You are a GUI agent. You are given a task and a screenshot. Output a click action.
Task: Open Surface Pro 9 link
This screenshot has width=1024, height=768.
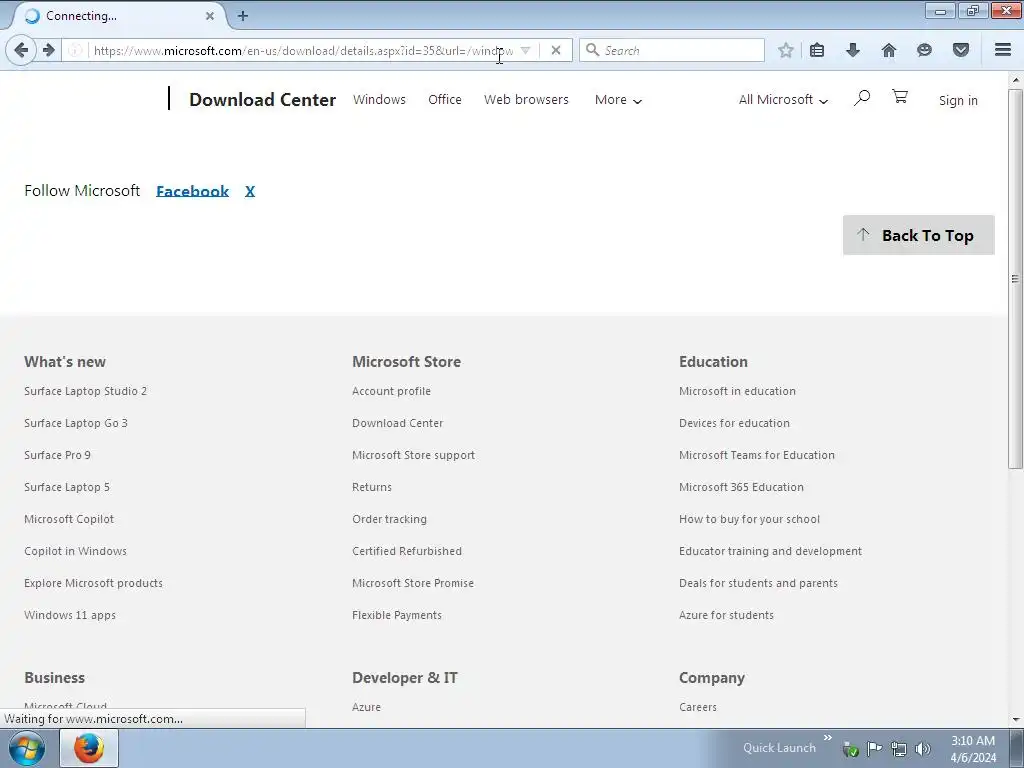pyautogui.click(x=57, y=455)
